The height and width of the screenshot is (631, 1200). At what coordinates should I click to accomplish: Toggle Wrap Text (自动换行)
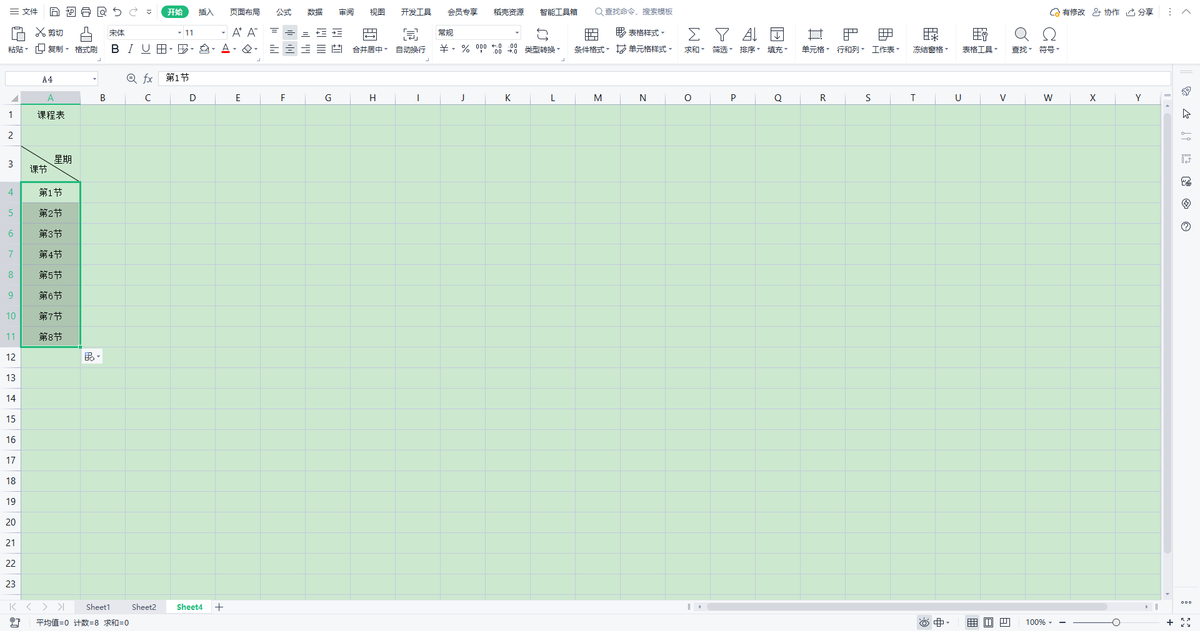tap(410, 34)
